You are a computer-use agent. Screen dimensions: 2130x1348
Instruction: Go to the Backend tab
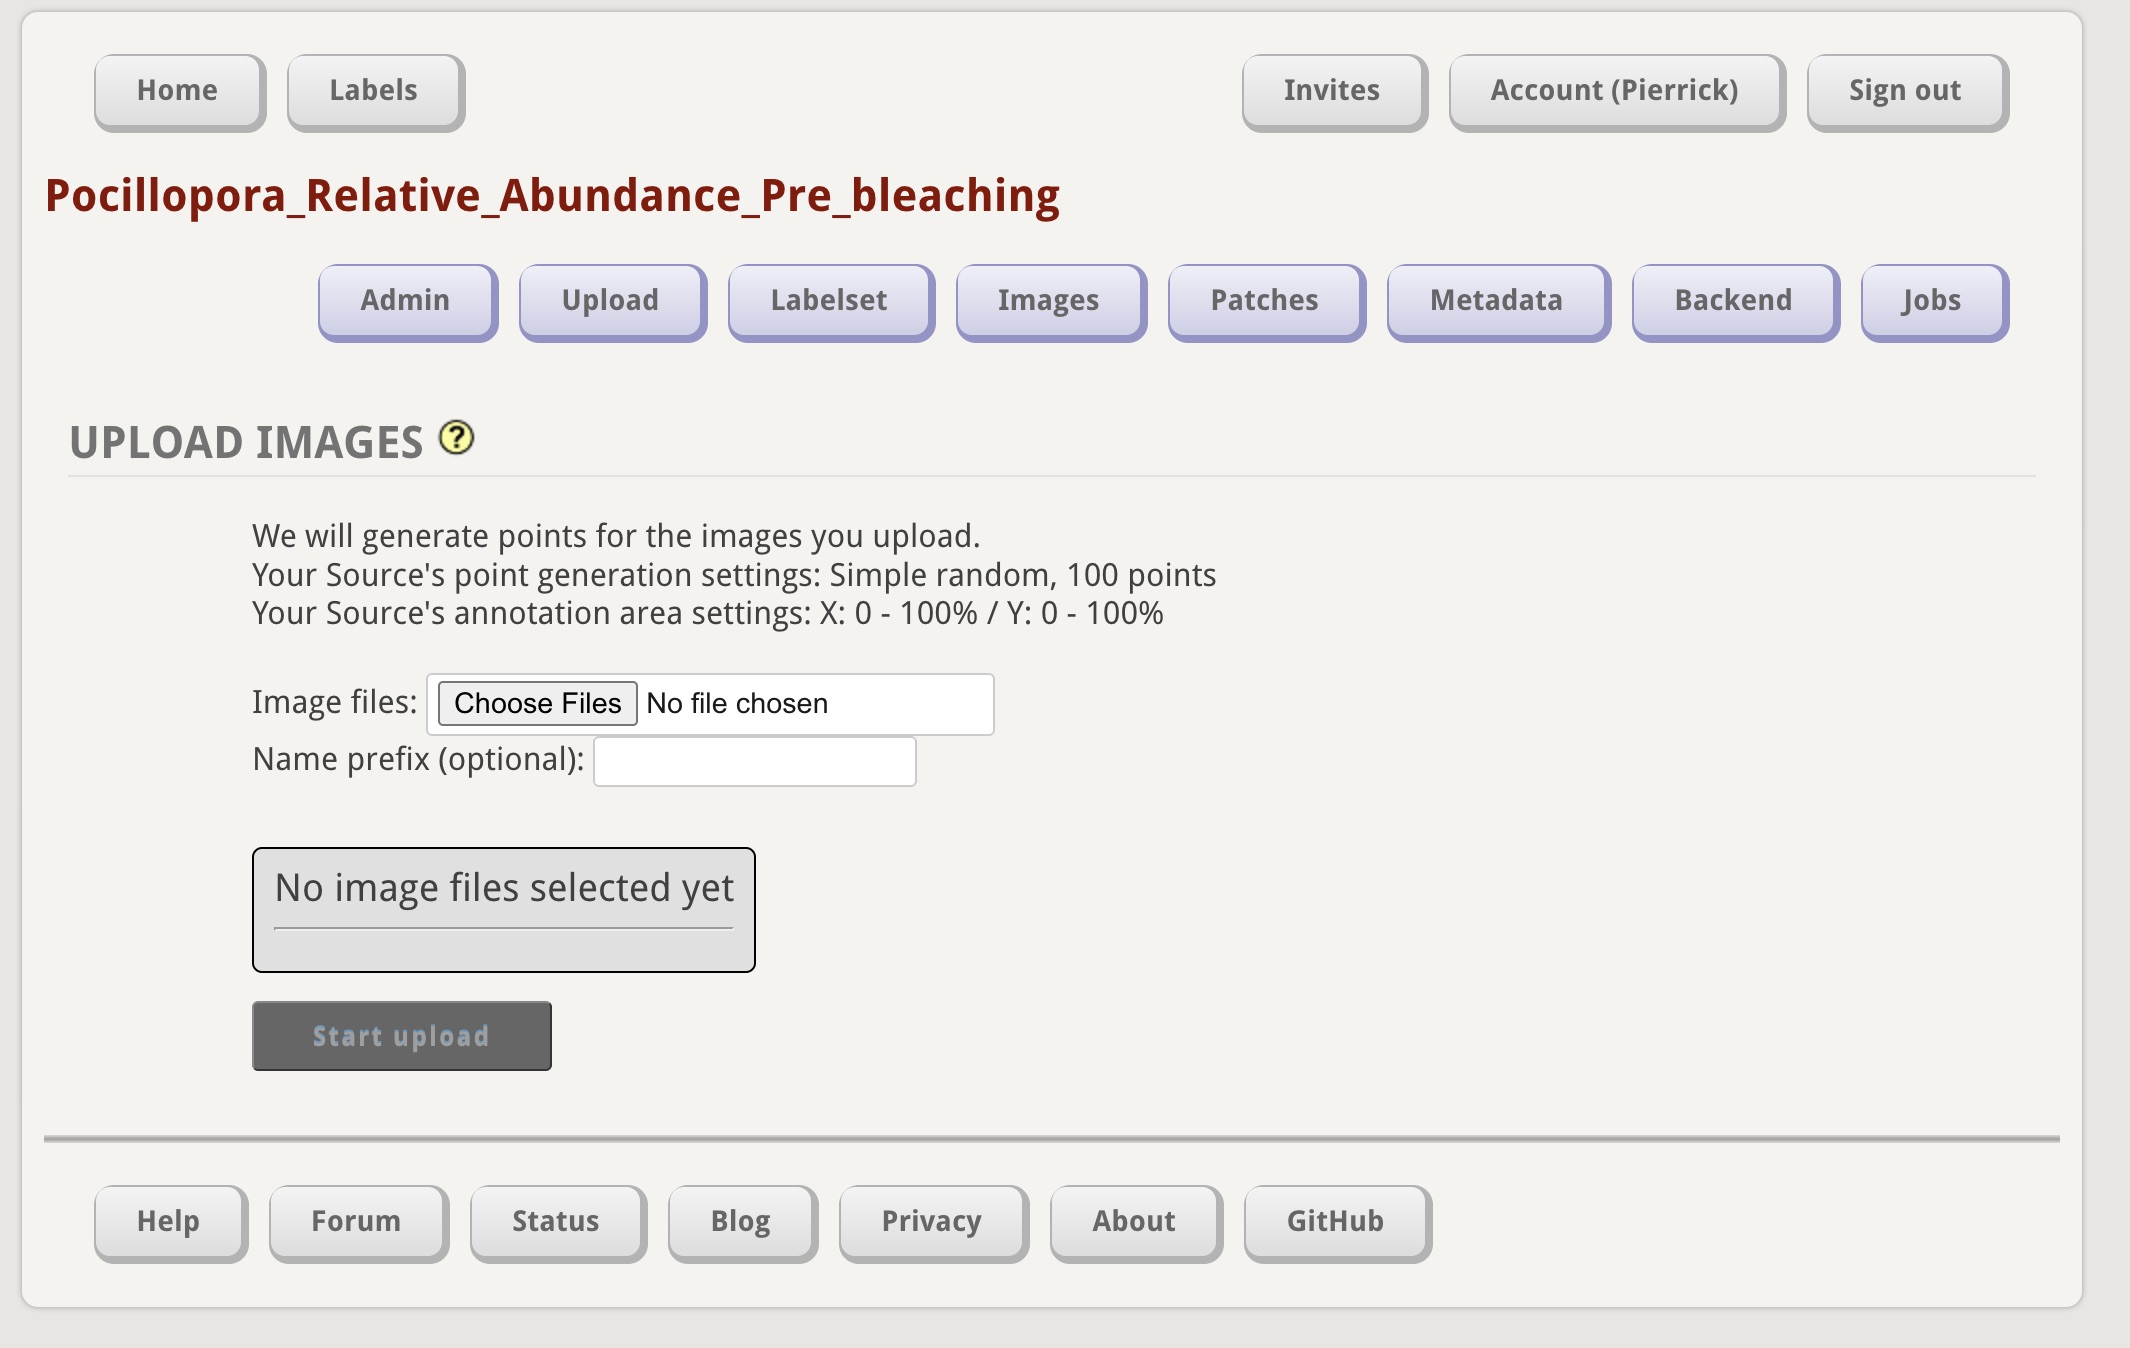[x=1734, y=301]
